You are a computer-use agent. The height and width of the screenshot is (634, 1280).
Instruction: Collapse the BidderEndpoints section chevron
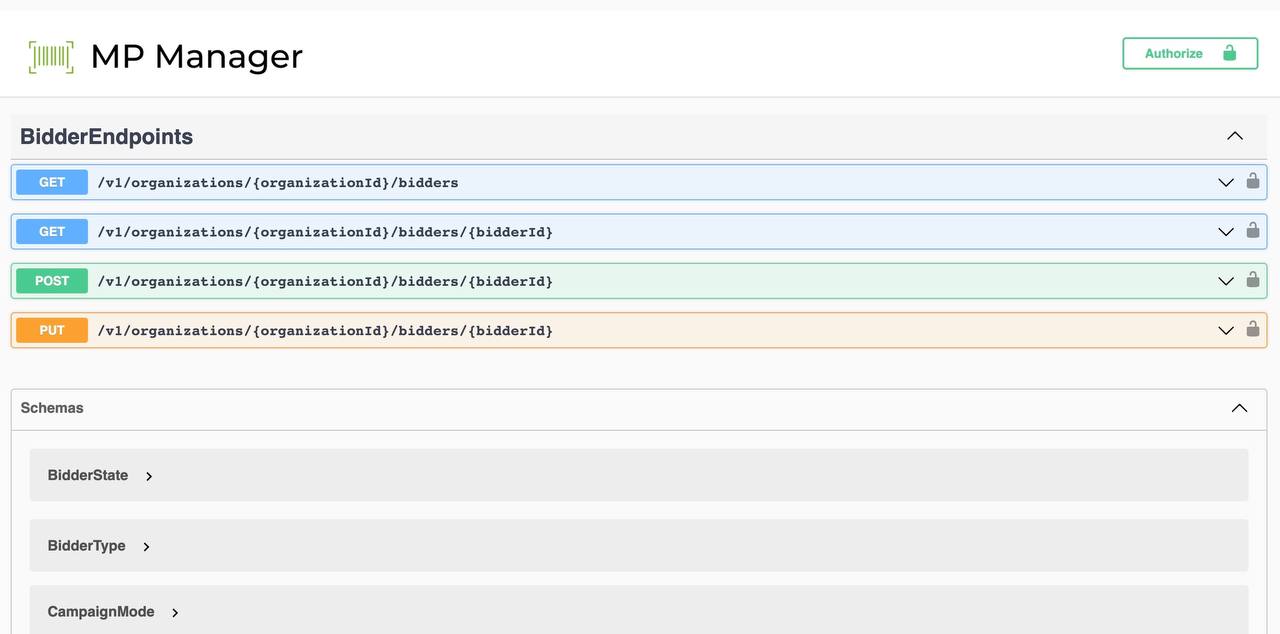click(1235, 136)
